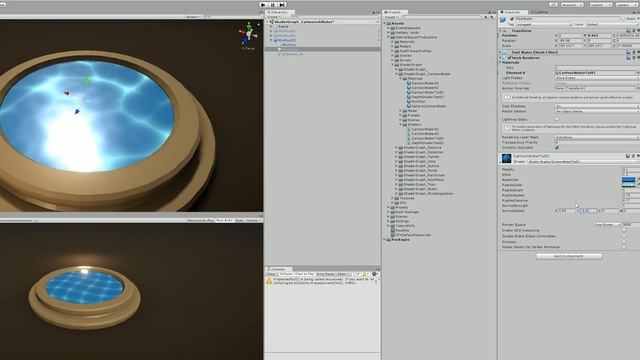
Task: Enable the GPU Instancing checkbox
Action: pyautogui.click(x=624, y=230)
